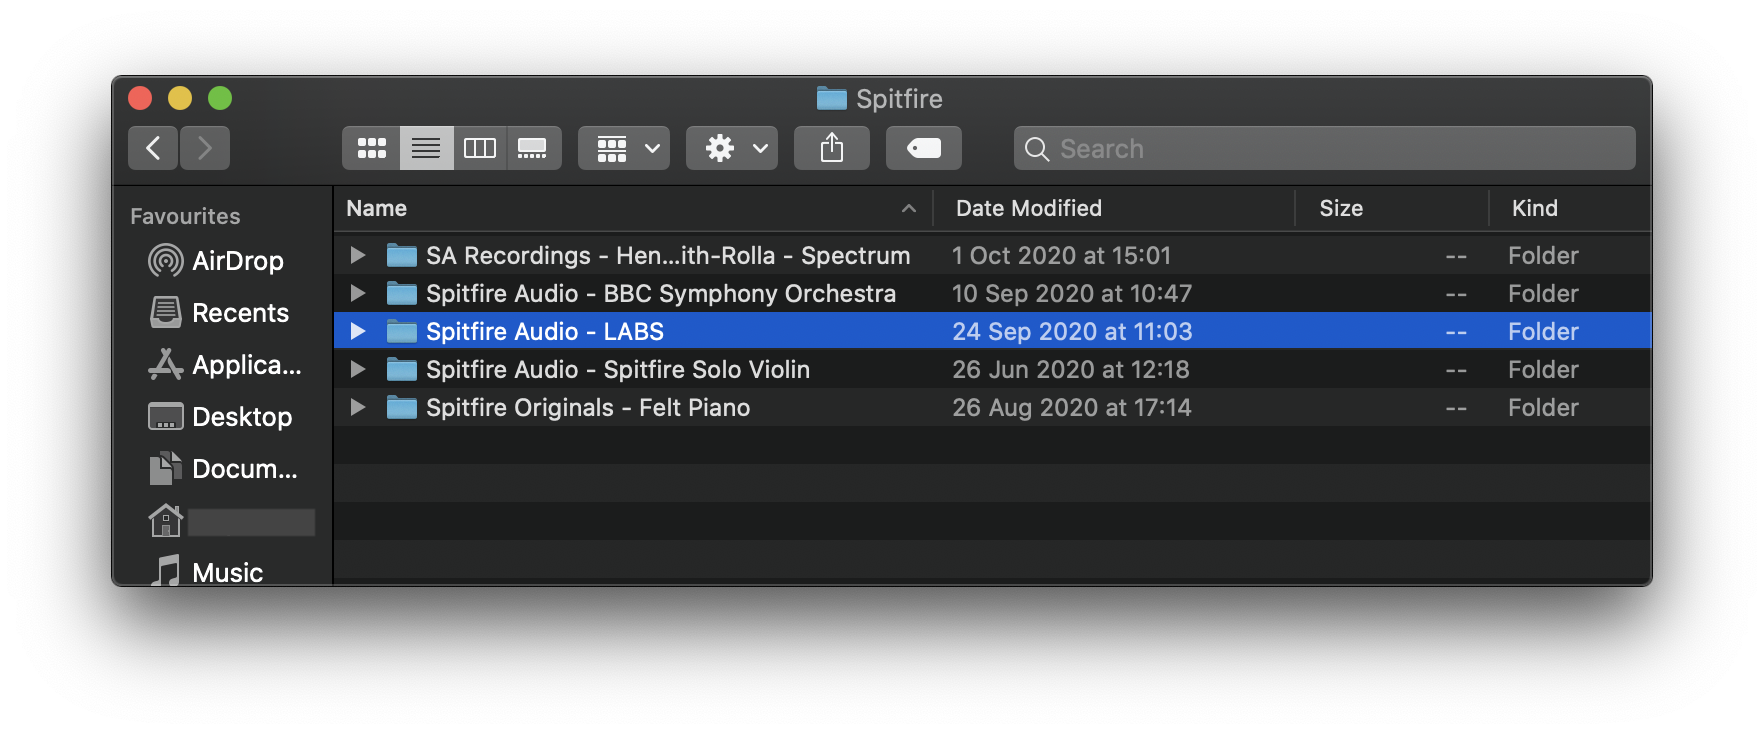Click the Edit Tags button

(x=924, y=148)
